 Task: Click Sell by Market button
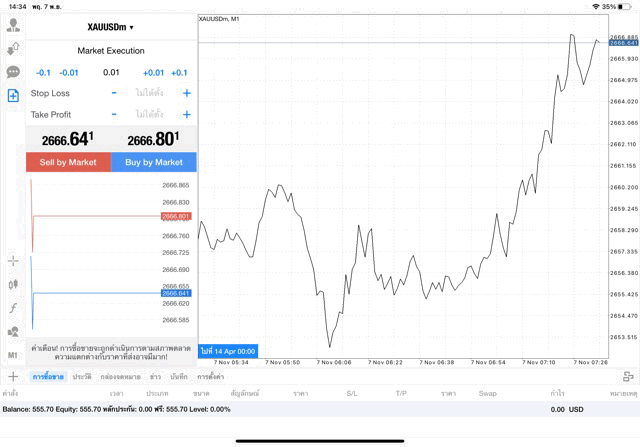(x=68, y=162)
